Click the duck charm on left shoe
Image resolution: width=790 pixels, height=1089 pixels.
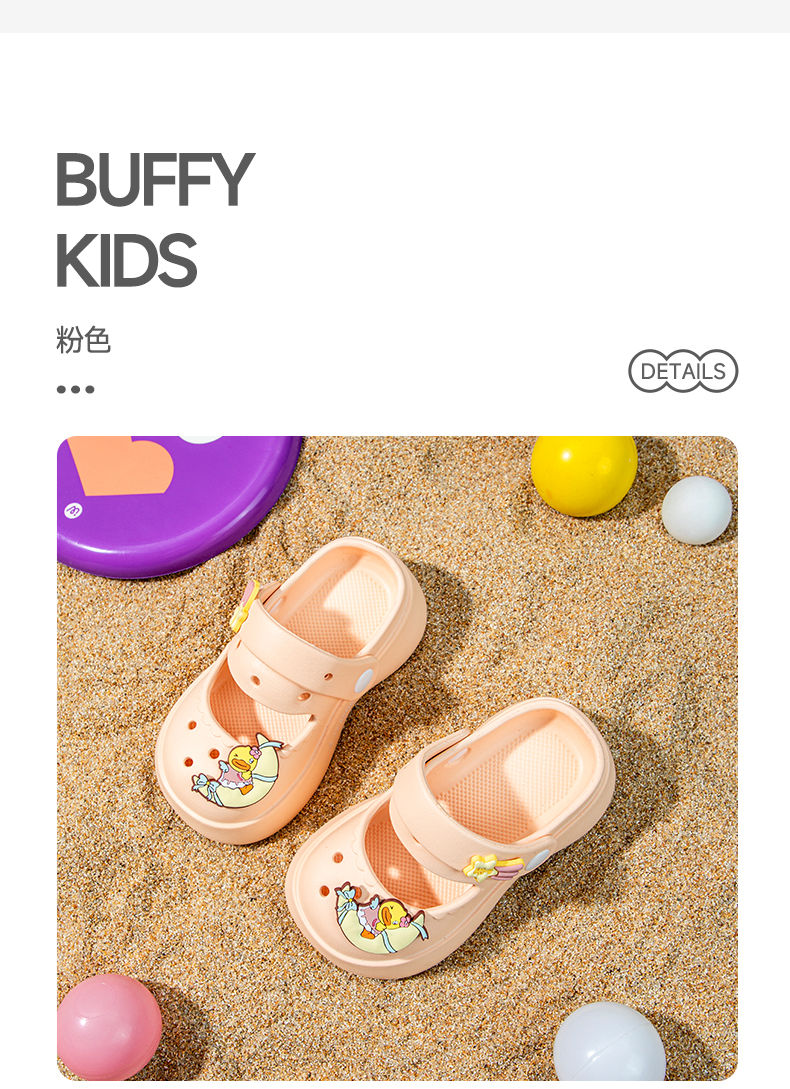point(238,771)
